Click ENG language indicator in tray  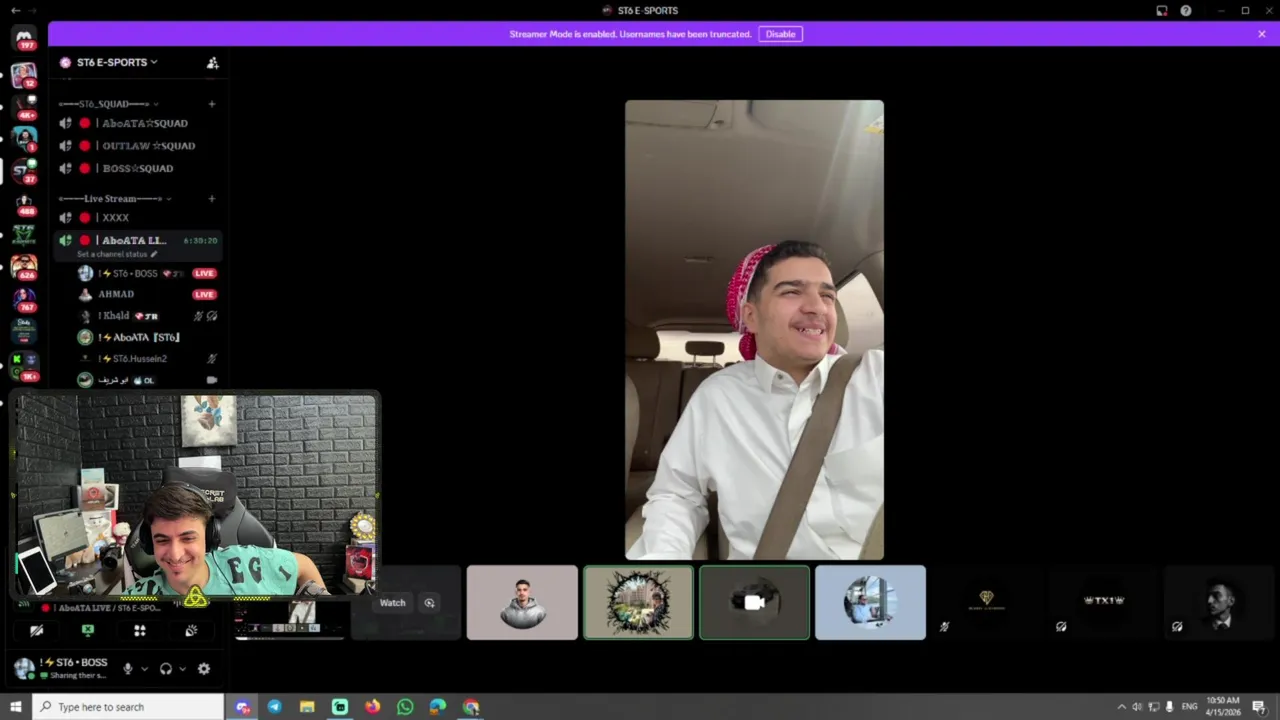pos(1189,707)
